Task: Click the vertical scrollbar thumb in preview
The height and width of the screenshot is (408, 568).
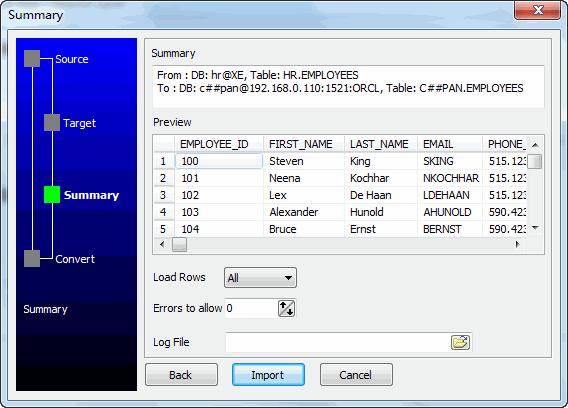Action: click(535, 162)
